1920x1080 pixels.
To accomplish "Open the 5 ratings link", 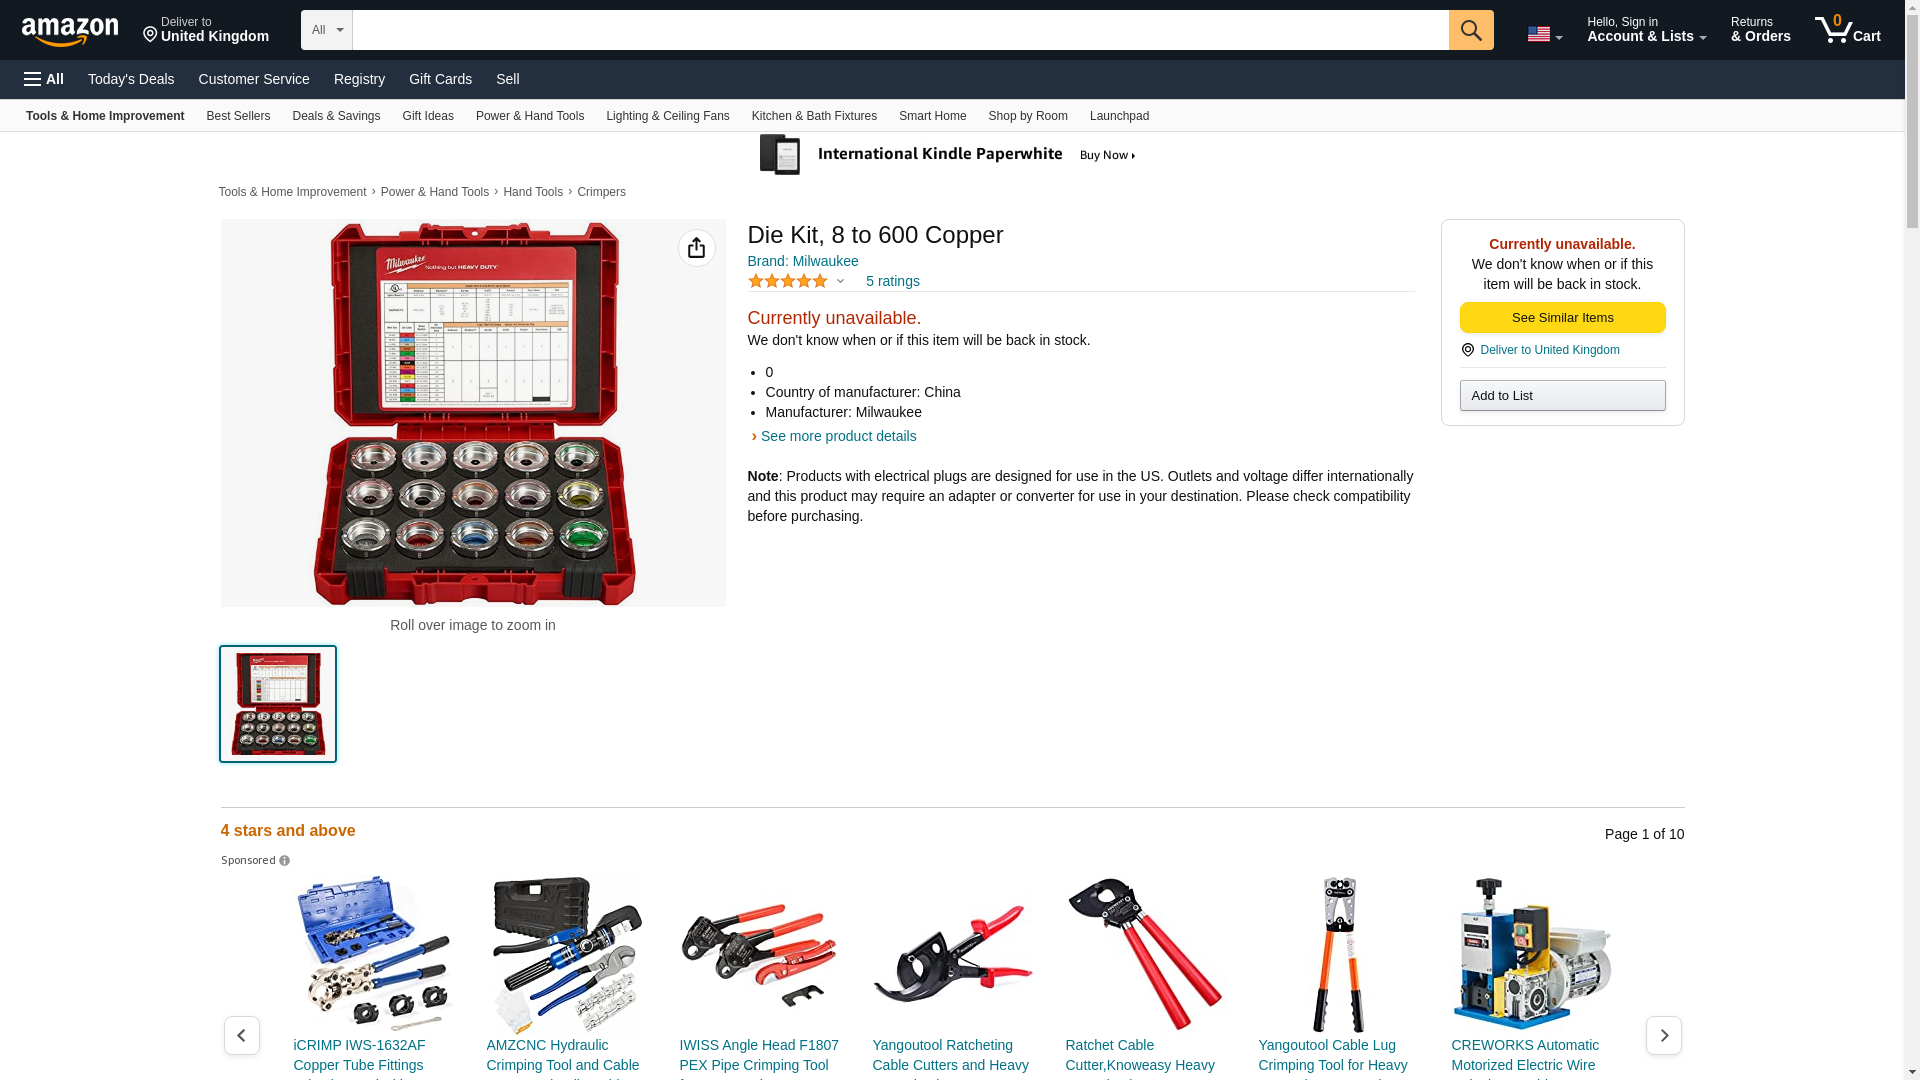I will coord(893,282).
